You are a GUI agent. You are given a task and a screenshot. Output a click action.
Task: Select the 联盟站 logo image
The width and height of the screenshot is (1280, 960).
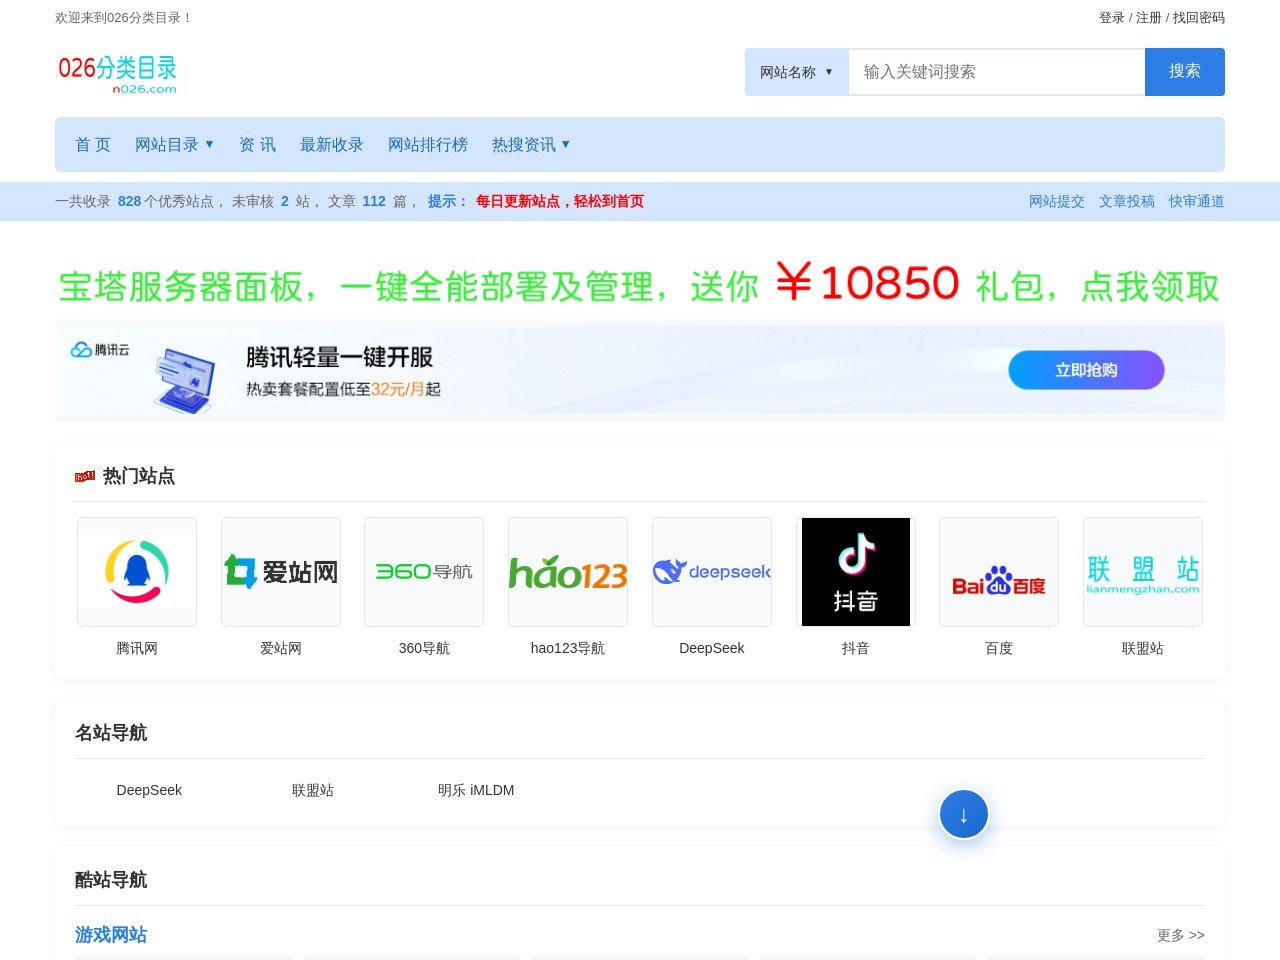coord(1142,571)
